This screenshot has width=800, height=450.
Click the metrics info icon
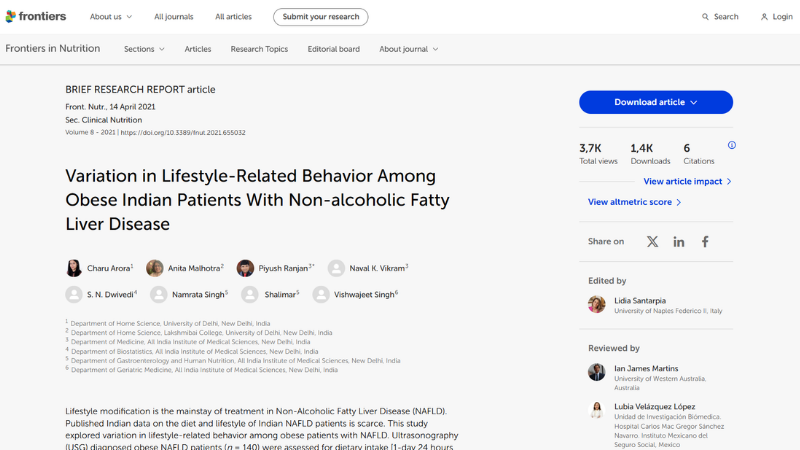[x=731, y=145]
